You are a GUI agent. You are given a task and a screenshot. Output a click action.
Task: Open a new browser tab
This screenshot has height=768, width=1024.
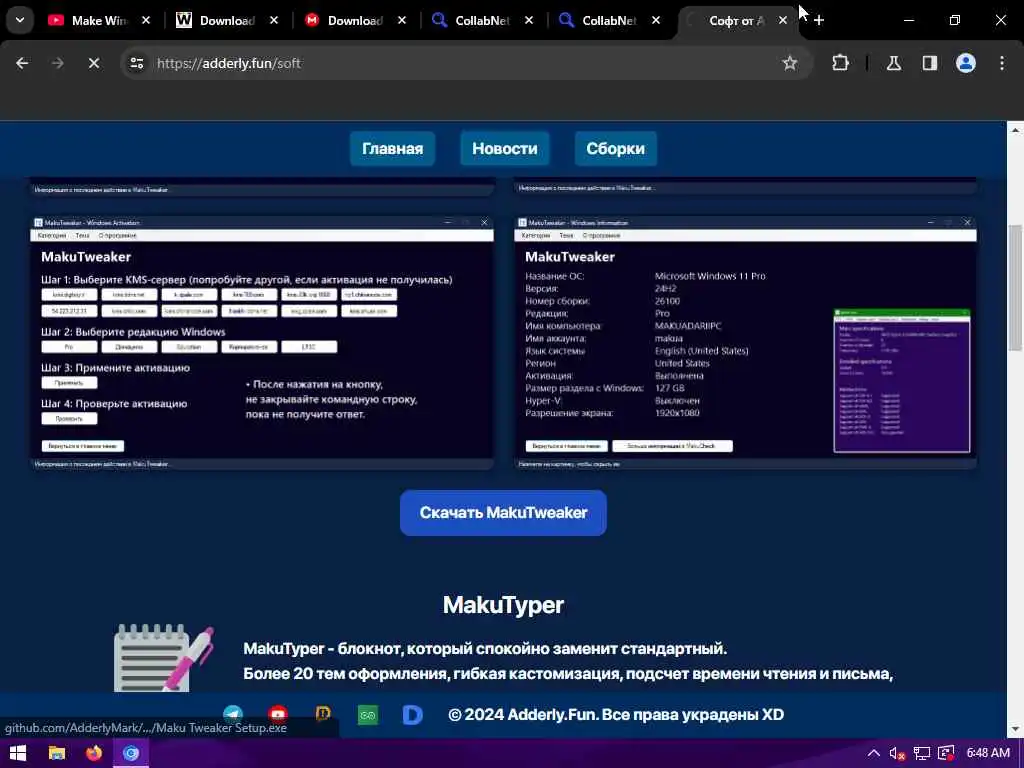(x=818, y=20)
